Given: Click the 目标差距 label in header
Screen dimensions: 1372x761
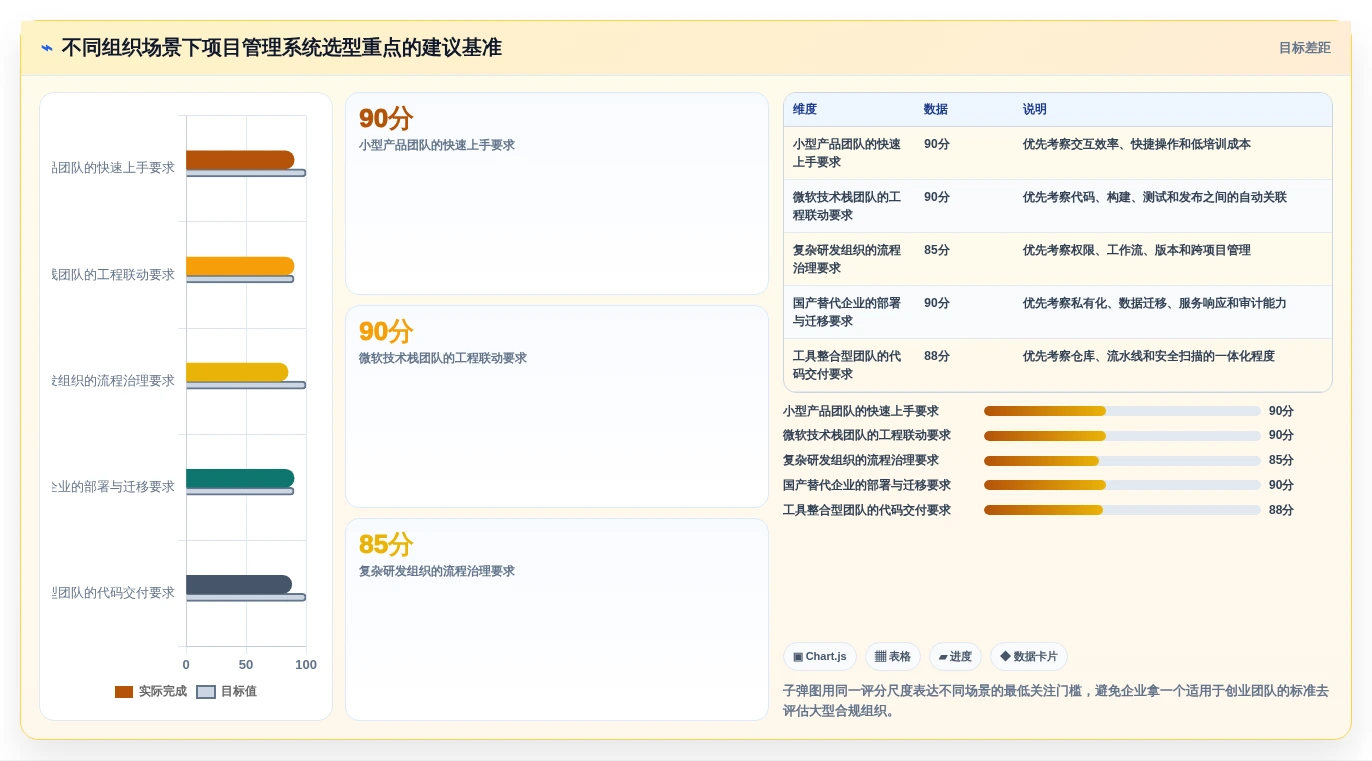Looking at the screenshot, I should tap(1304, 48).
